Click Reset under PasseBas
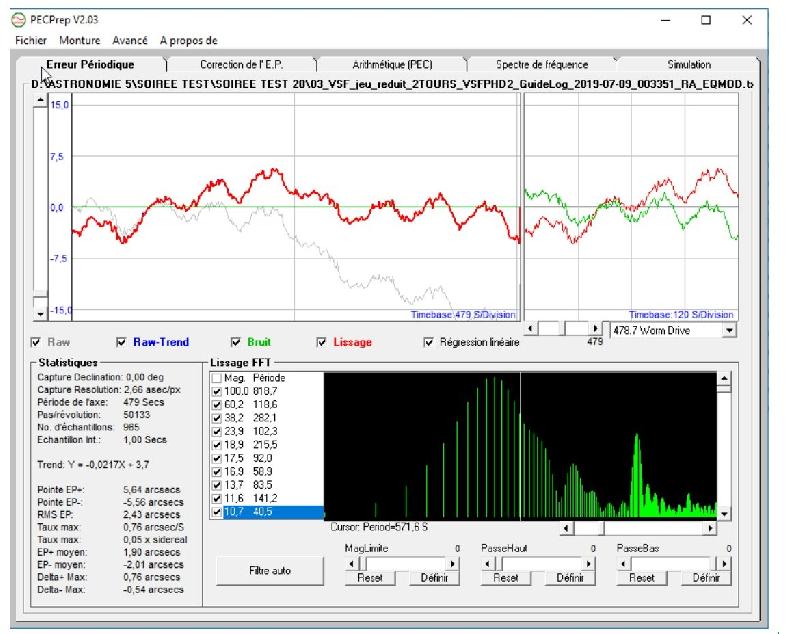Image resolution: width=800 pixels, height=634 pixels. [x=641, y=578]
